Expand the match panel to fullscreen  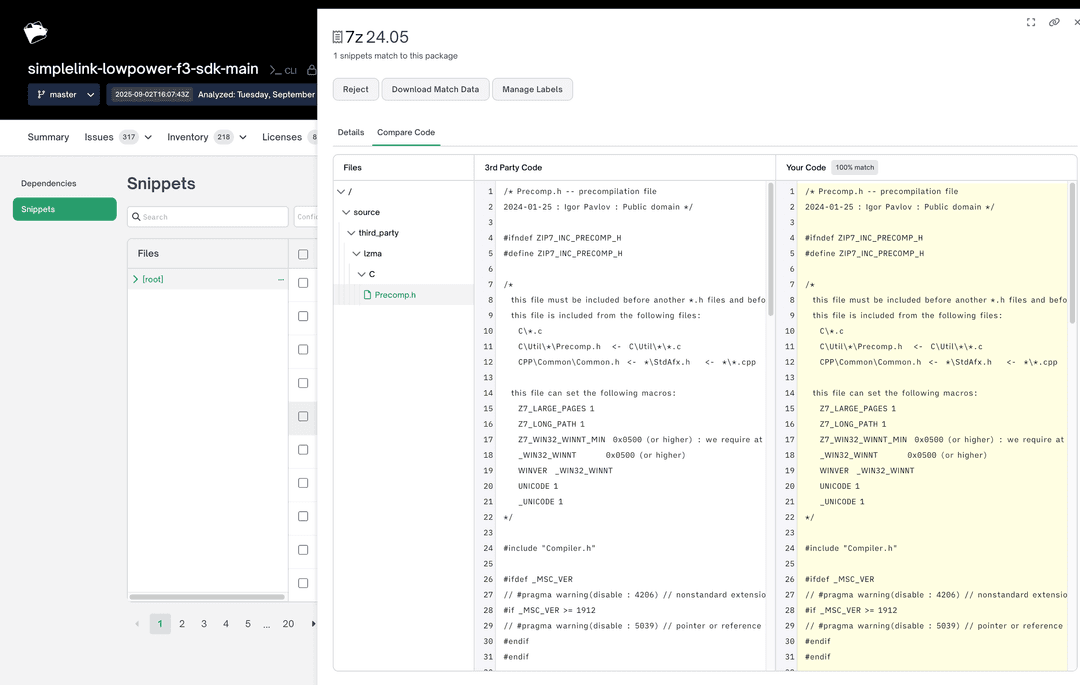pos(1030,21)
